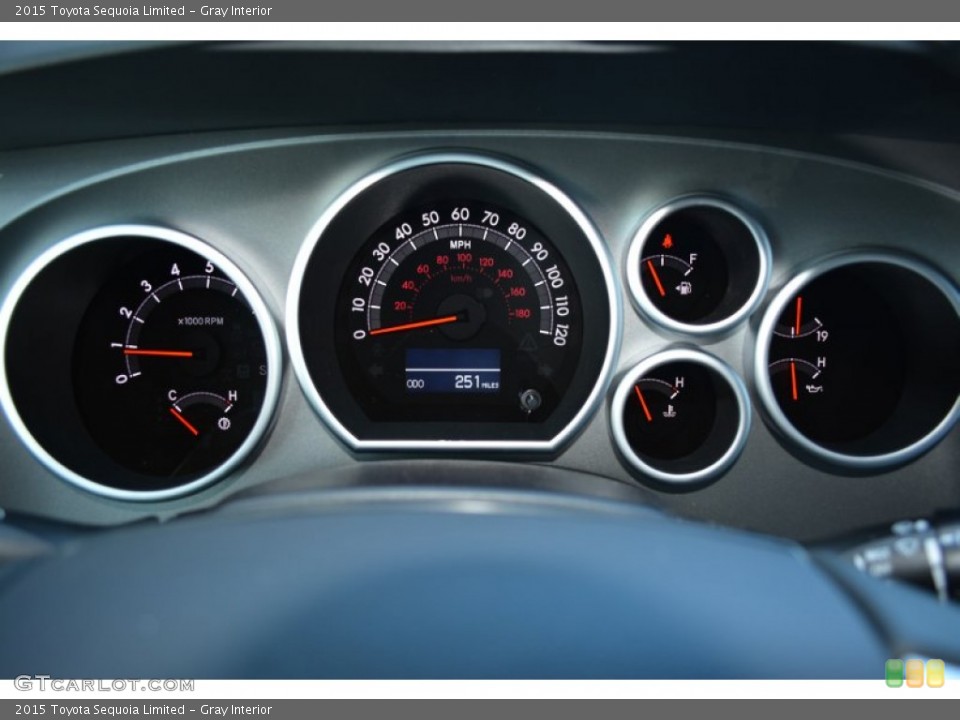The height and width of the screenshot is (720, 960).
Task: Tap the 50 mark on the speedometer
Action: click(x=430, y=218)
